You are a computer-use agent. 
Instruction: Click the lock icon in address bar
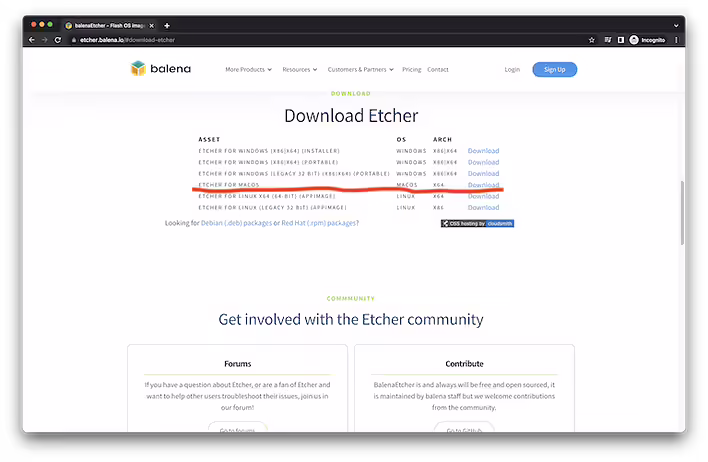point(74,40)
